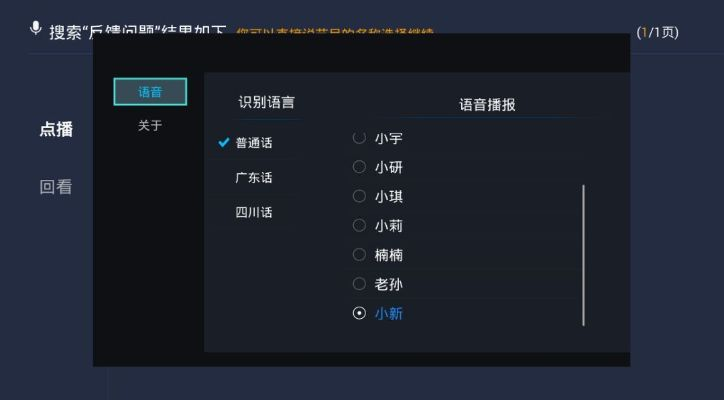Screen dimensions: 724x400
Task: Click the selected 小新 radio button
Action: point(360,314)
